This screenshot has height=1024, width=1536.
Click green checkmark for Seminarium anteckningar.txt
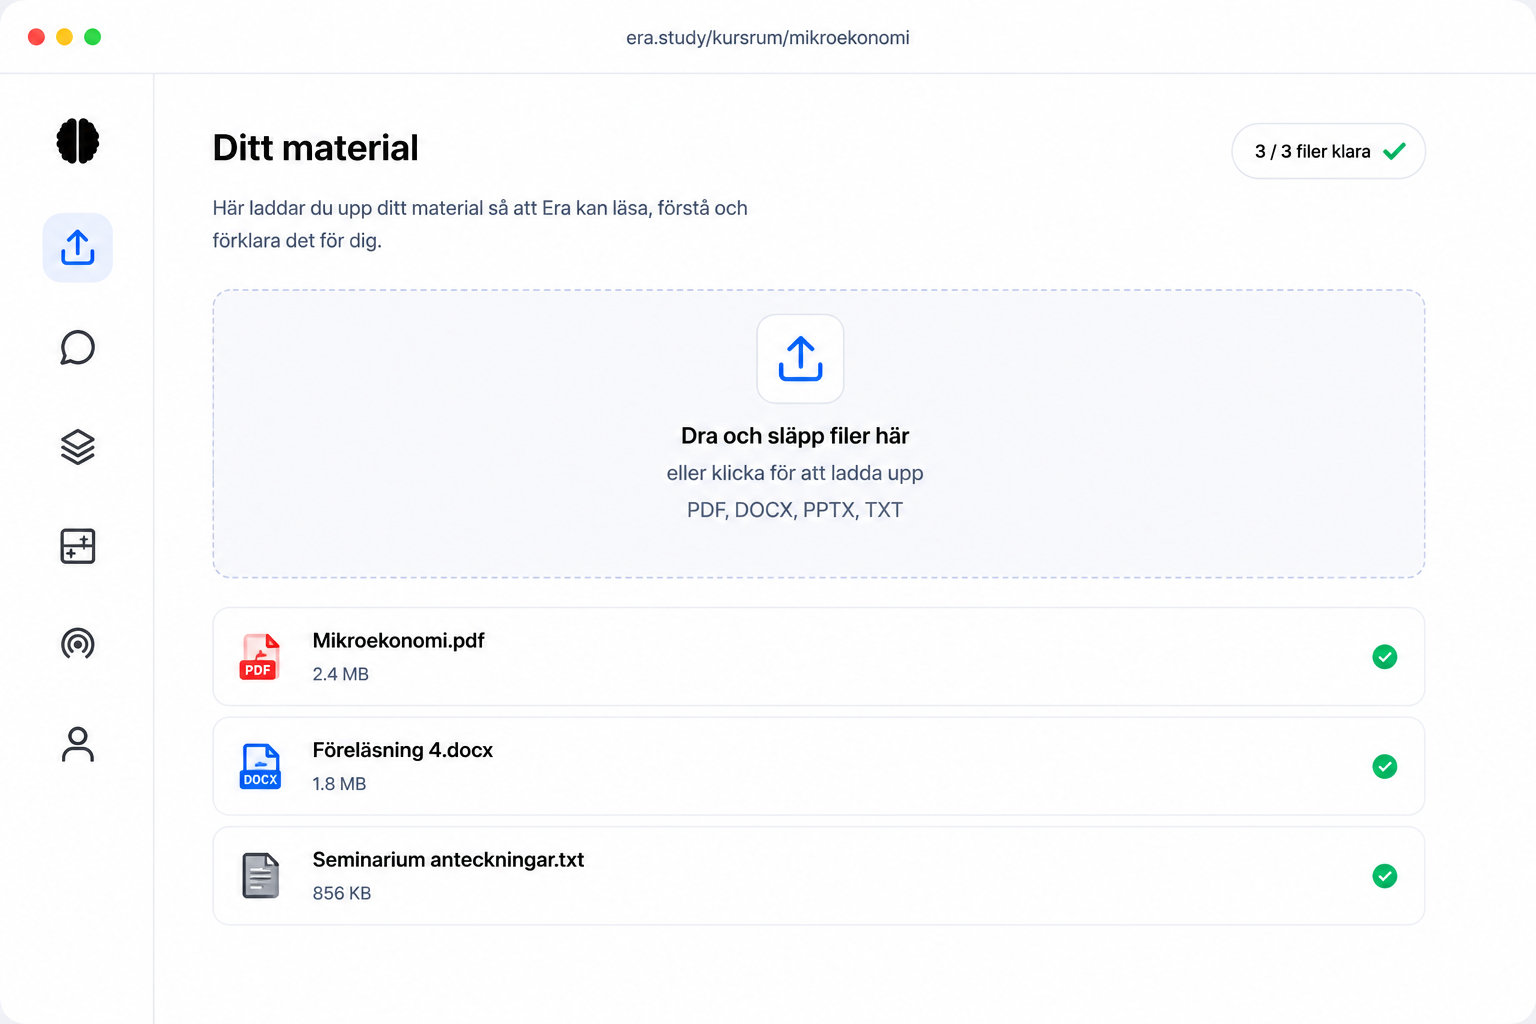(1385, 876)
